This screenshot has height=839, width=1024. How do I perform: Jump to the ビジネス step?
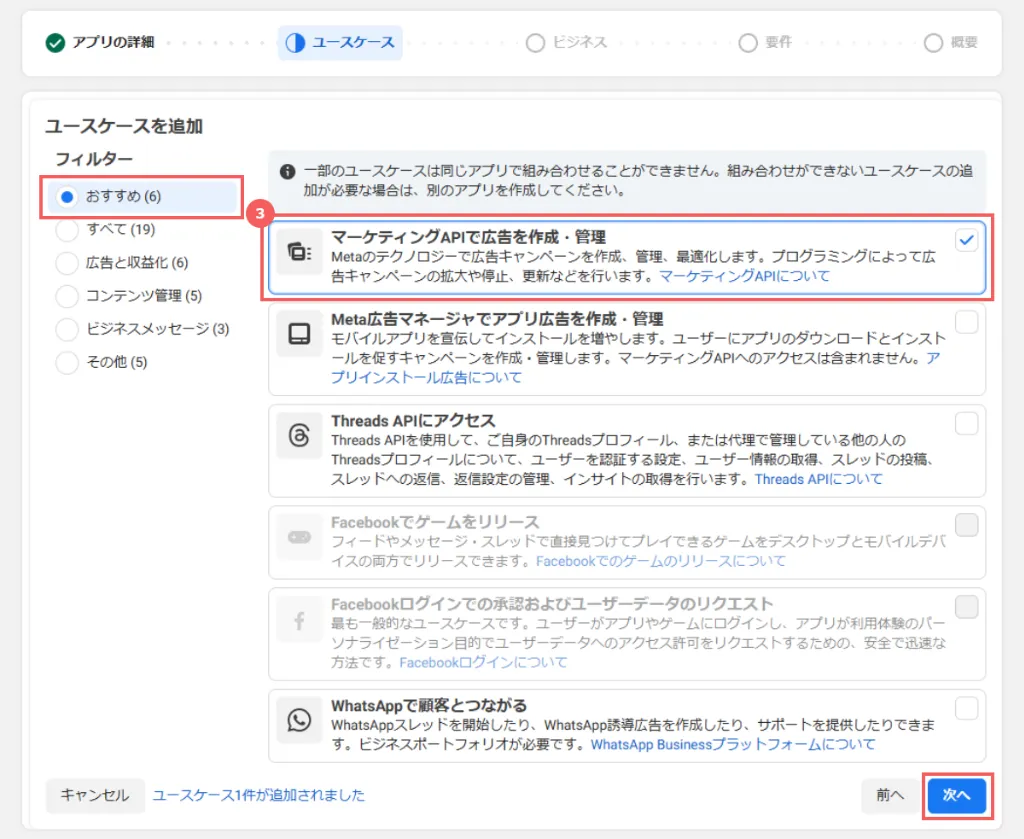pos(567,43)
